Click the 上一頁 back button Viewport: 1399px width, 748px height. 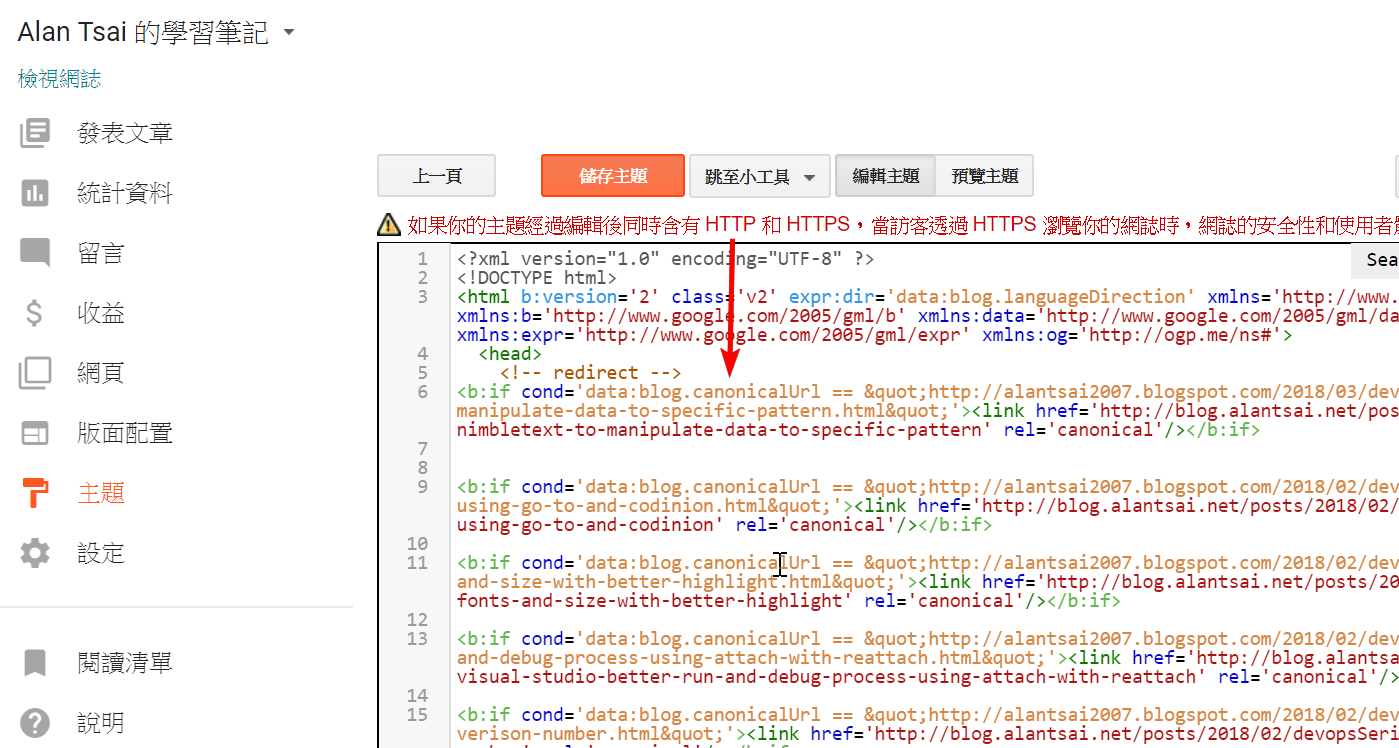point(437,176)
